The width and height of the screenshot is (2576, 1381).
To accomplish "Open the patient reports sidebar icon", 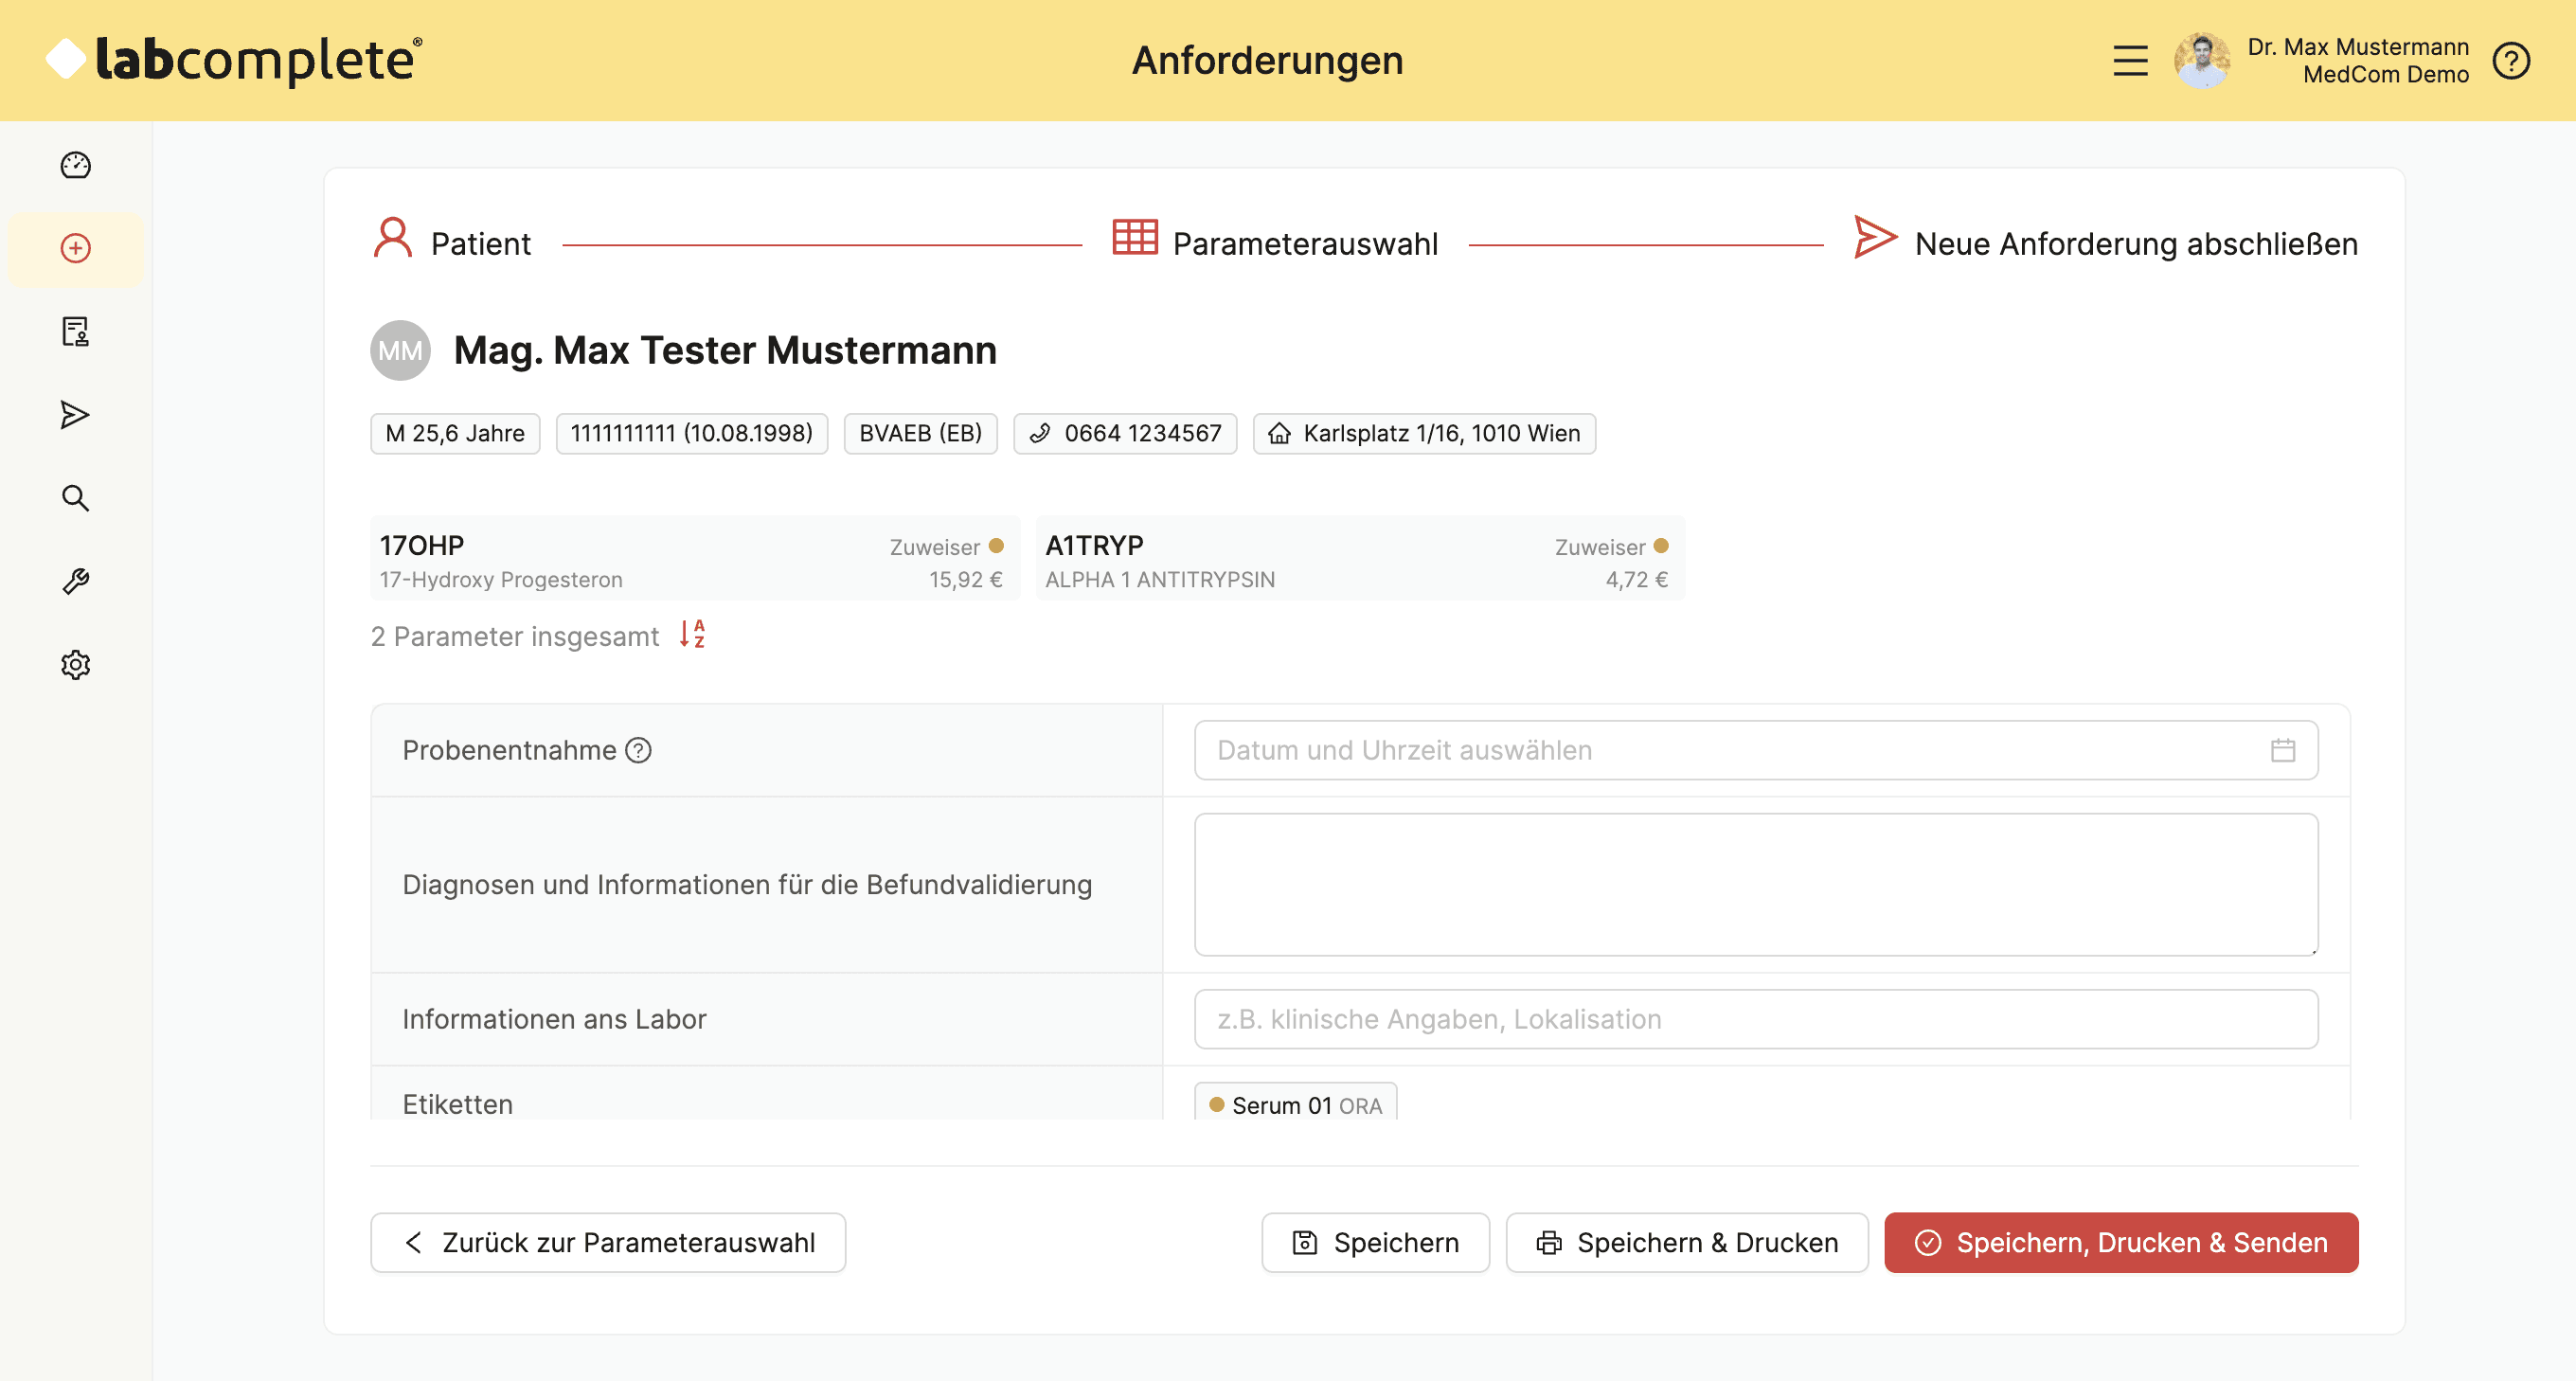I will pos(75,331).
